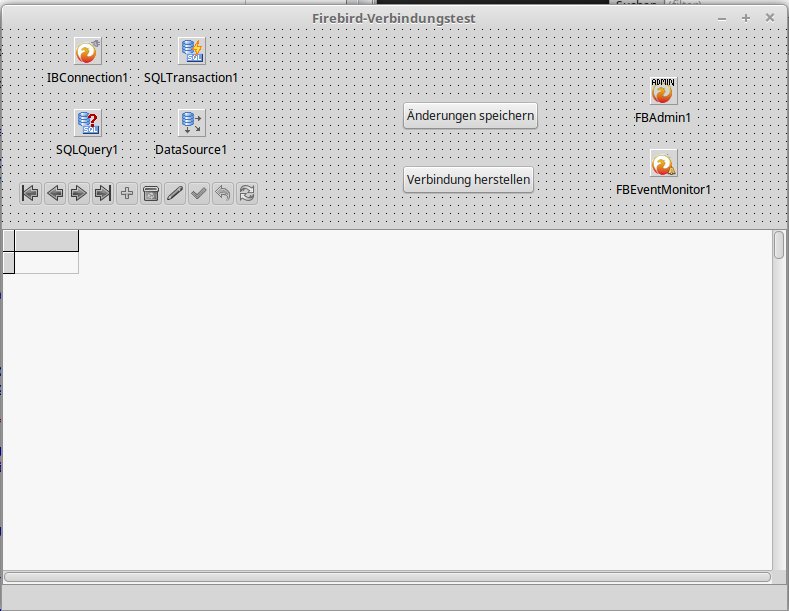This screenshot has height=611, width=789.
Task: Post changes with the checkmark button
Action: [199, 193]
